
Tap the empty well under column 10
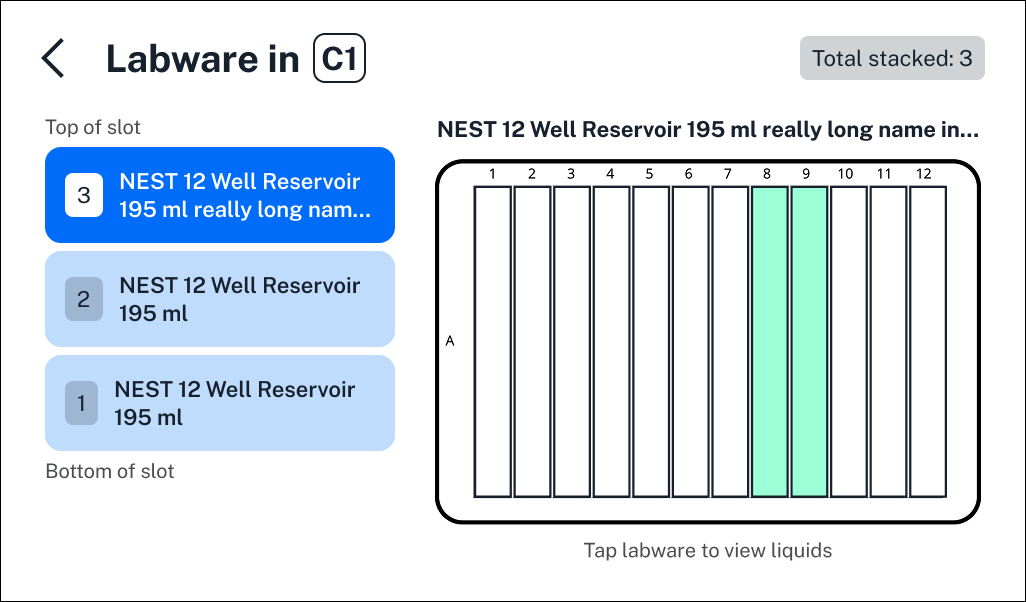[x=849, y=342]
